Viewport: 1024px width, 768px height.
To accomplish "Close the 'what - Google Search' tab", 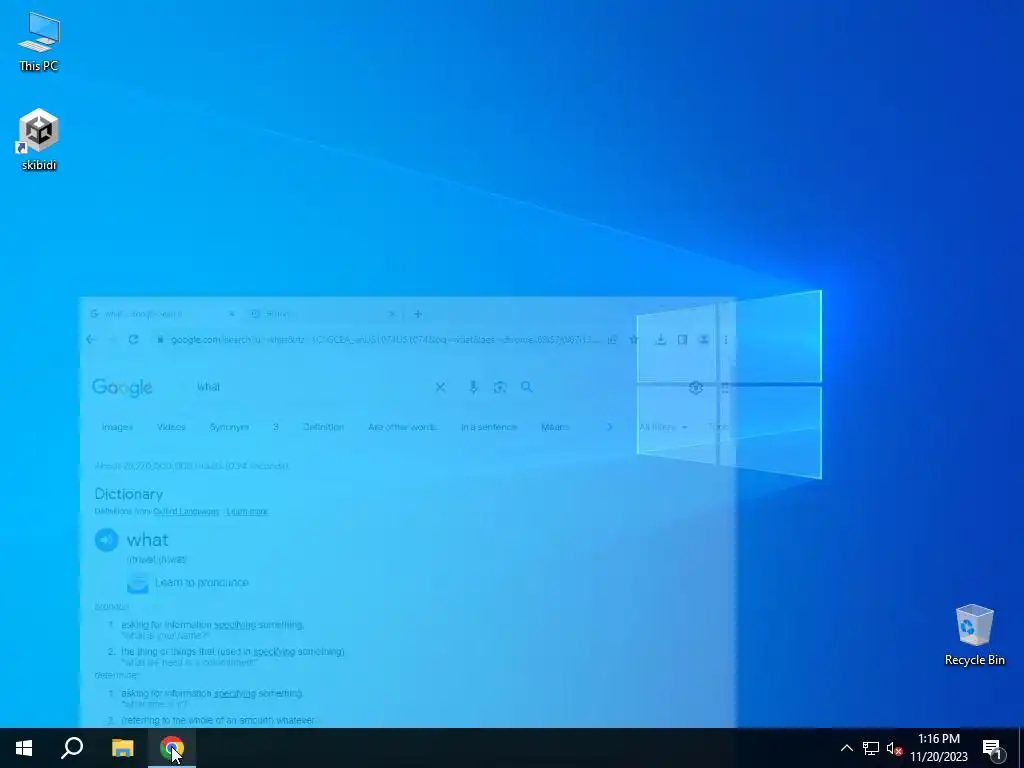I will (231, 314).
